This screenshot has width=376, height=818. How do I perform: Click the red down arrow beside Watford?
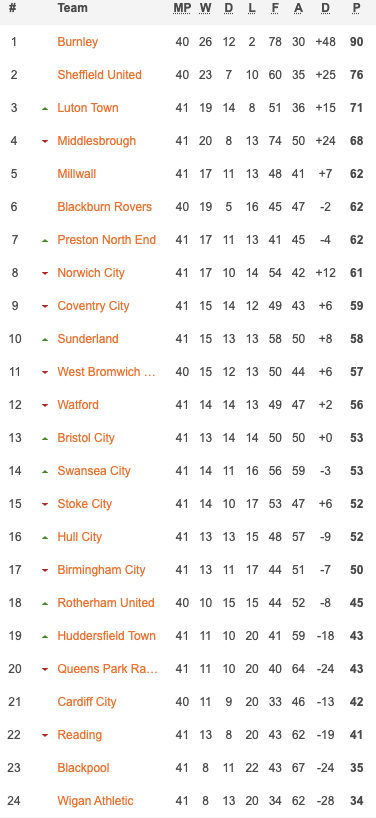(x=45, y=405)
